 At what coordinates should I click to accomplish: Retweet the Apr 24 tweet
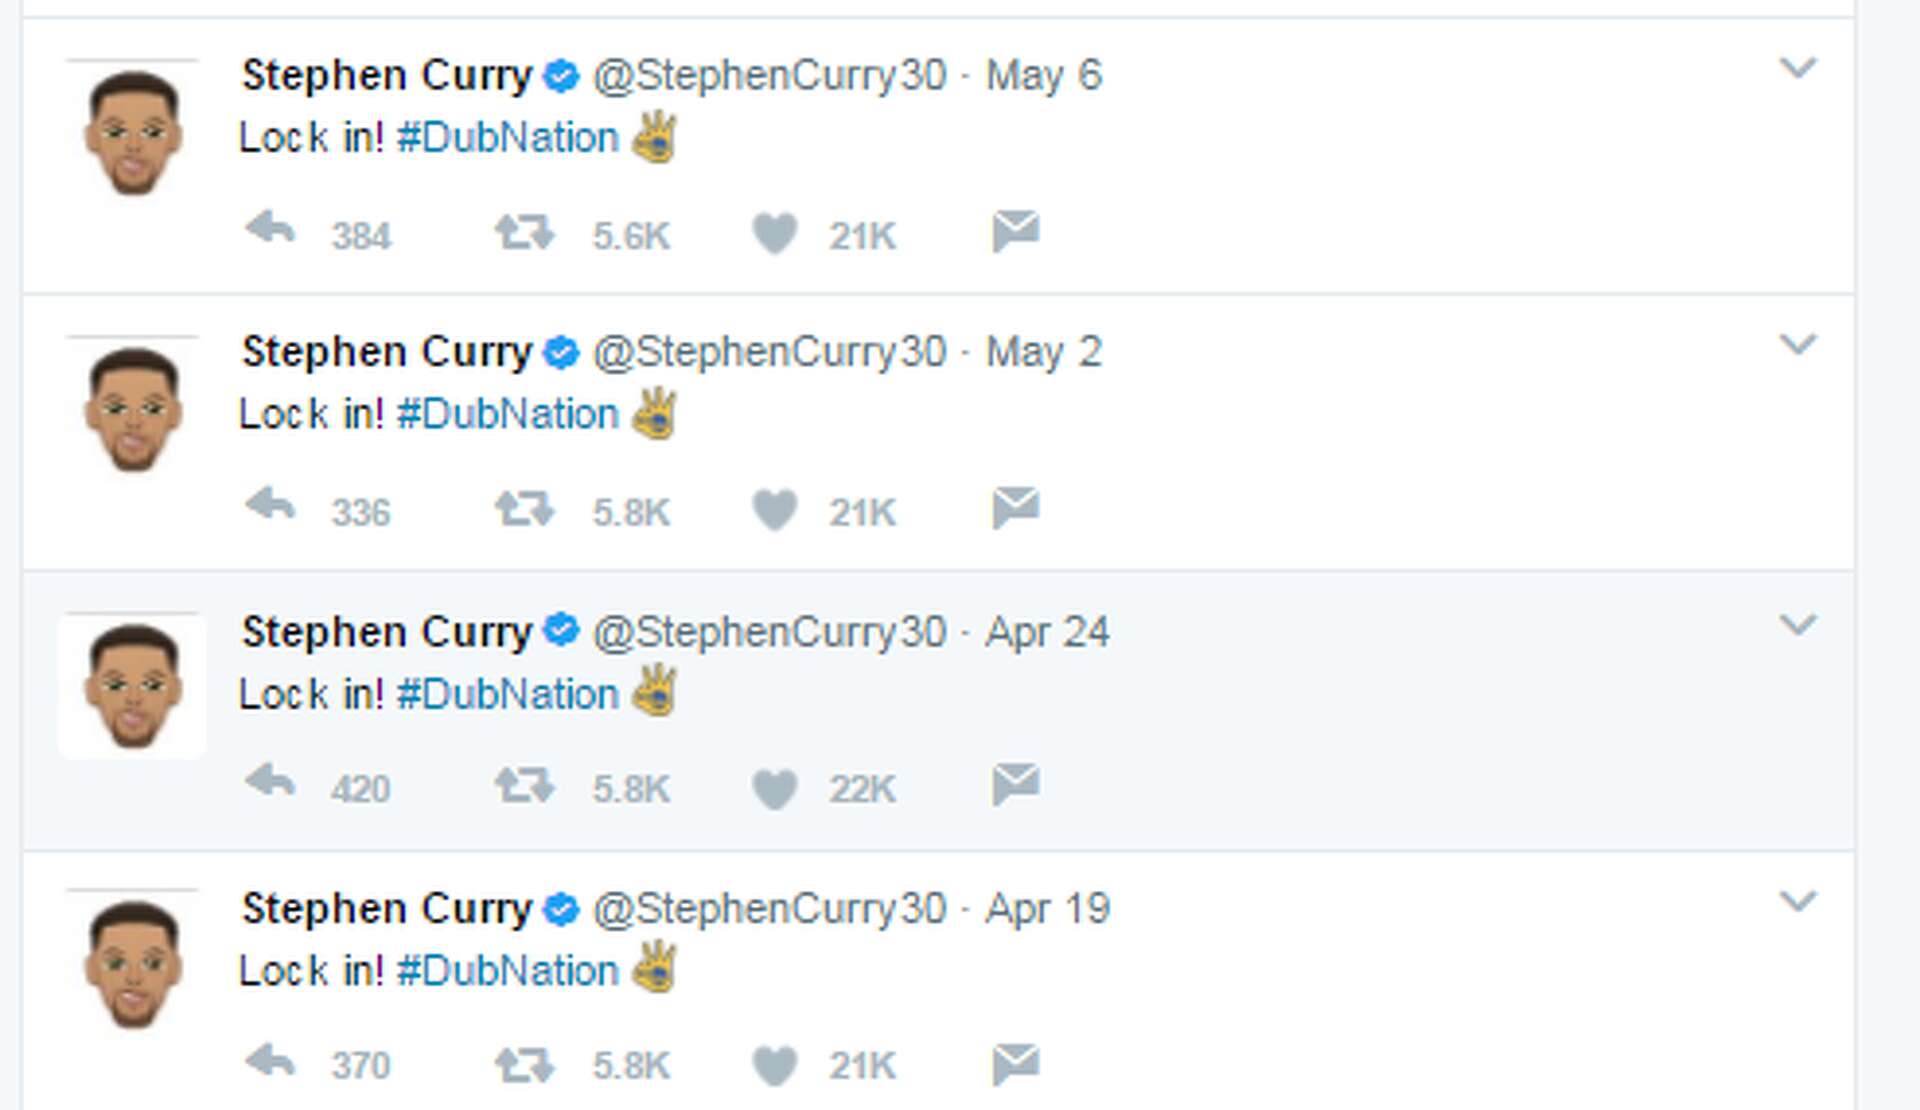pos(529,786)
